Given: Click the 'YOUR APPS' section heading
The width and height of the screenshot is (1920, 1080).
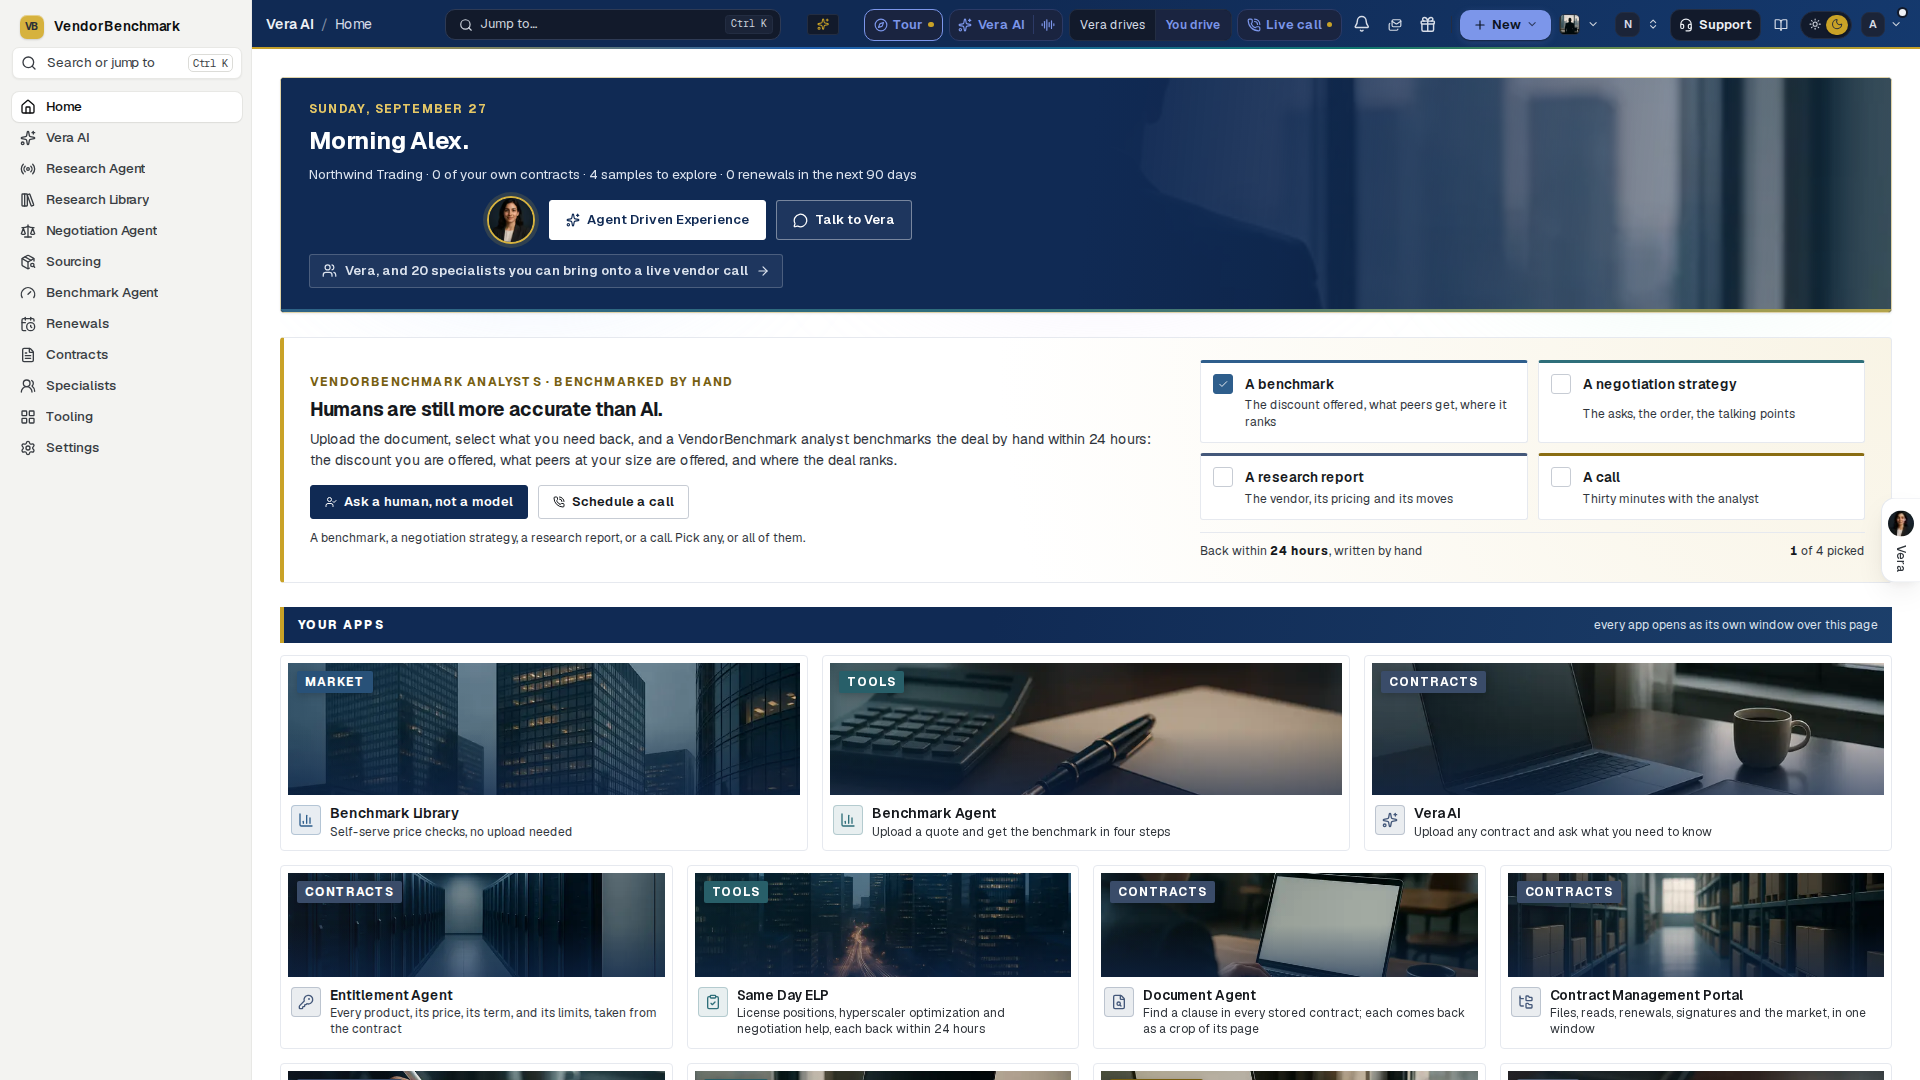Looking at the screenshot, I should pyautogui.click(x=341, y=625).
